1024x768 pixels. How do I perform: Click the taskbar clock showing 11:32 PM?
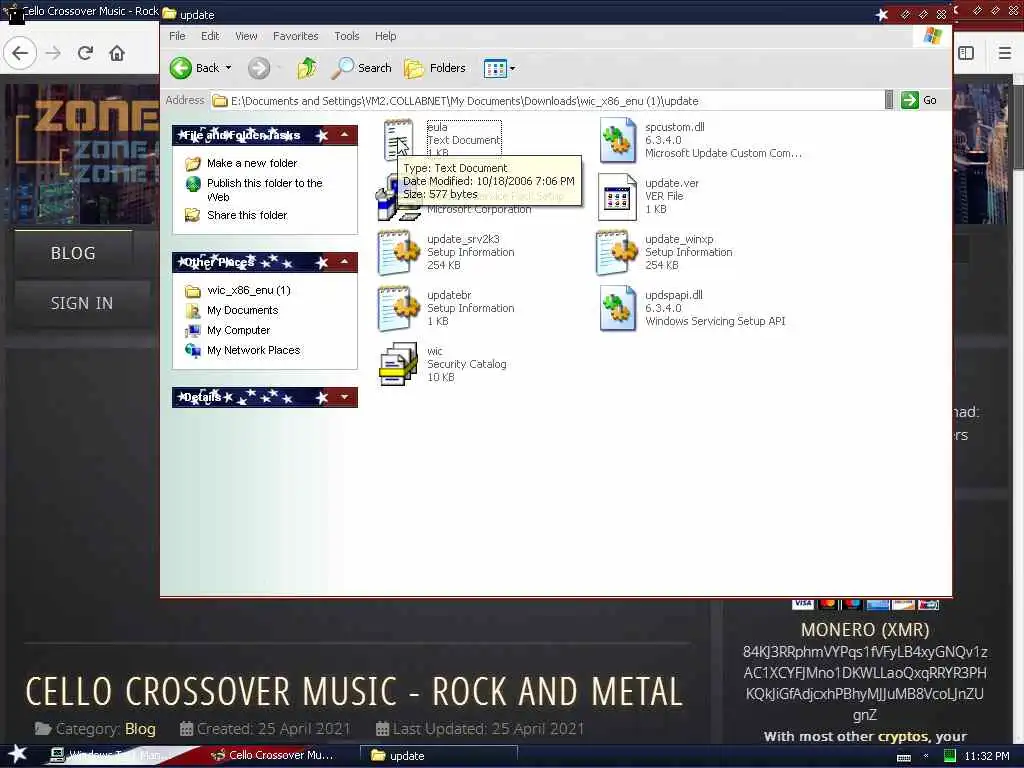pyautogui.click(x=986, y=756)
